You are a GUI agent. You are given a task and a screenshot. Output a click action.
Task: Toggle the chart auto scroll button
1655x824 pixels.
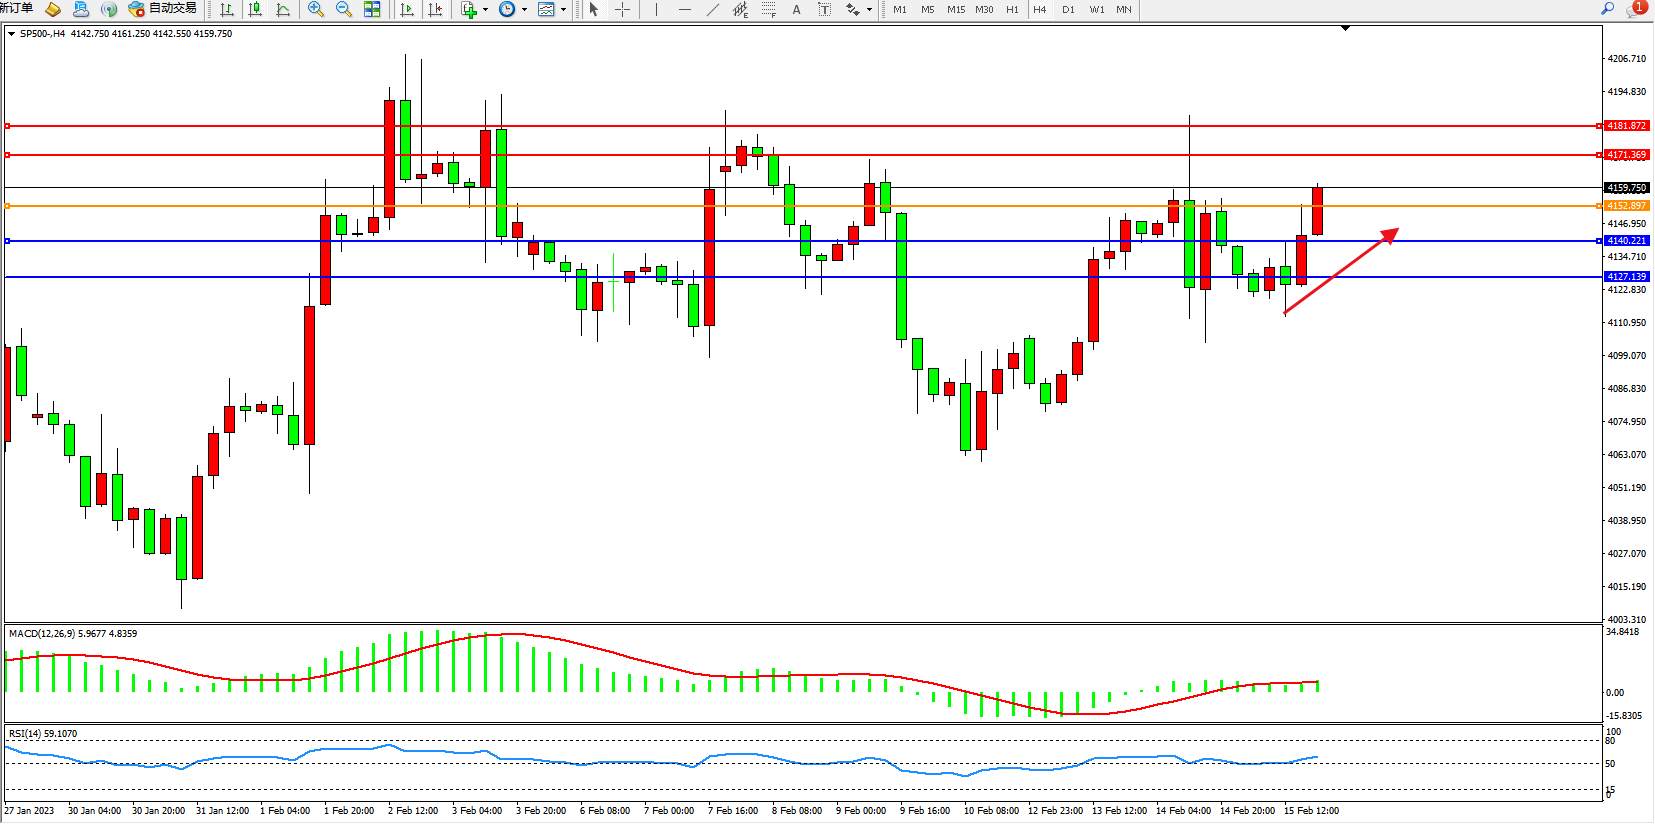coord(407,9)
